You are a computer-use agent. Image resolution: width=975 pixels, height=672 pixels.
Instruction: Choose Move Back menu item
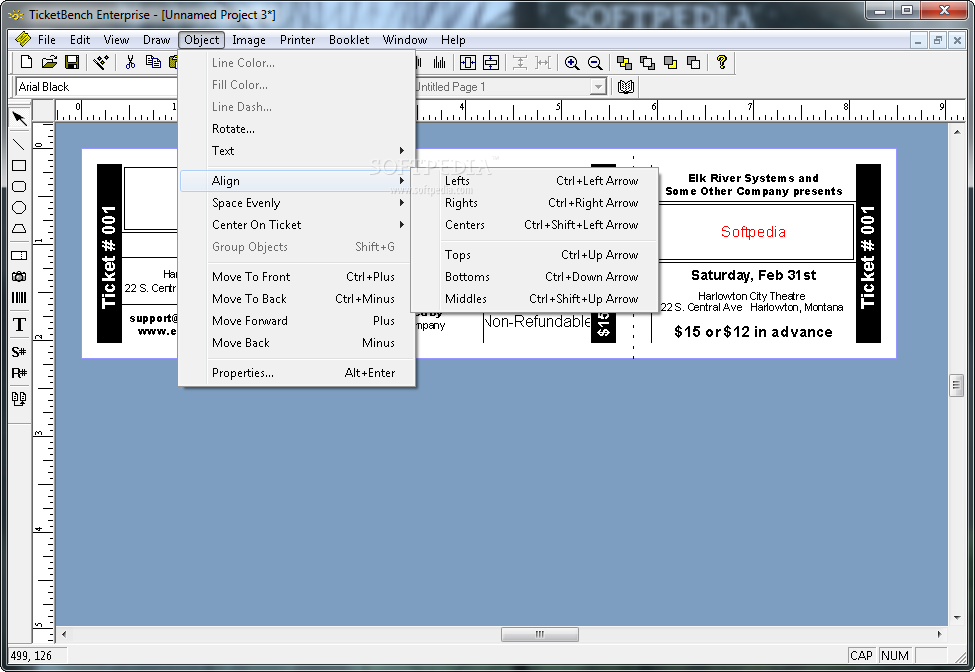click(x=297, y=343)
